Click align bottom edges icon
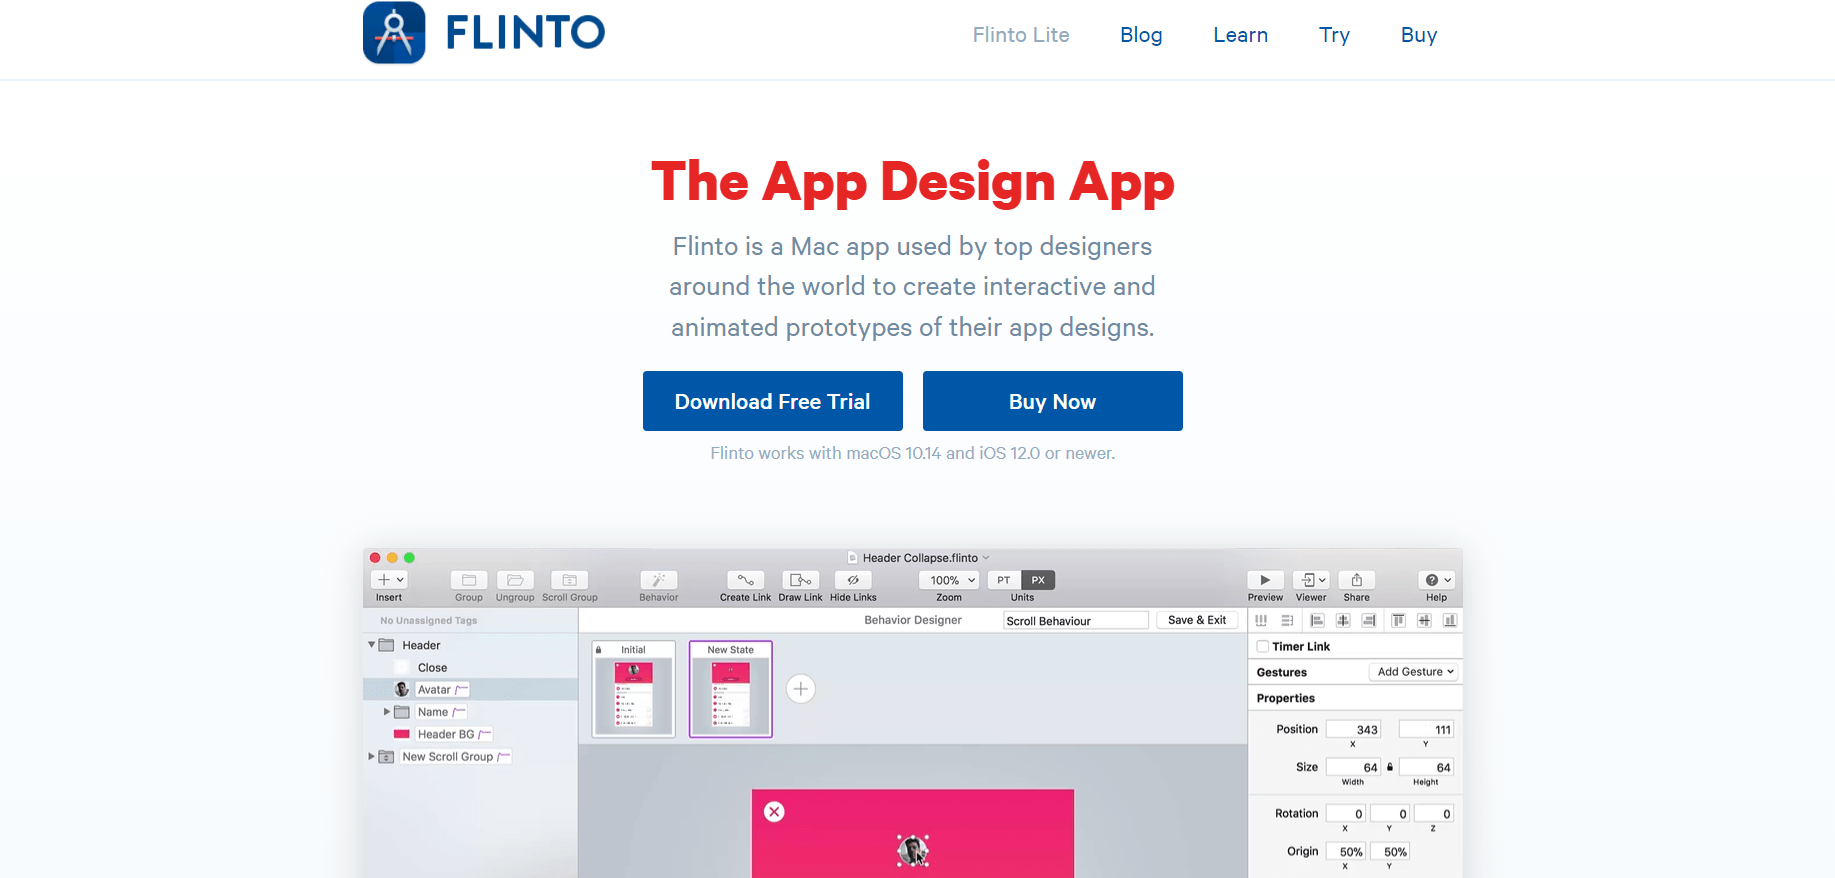1835x878 pixels. pyautogui.click(x=1450, y=620)
